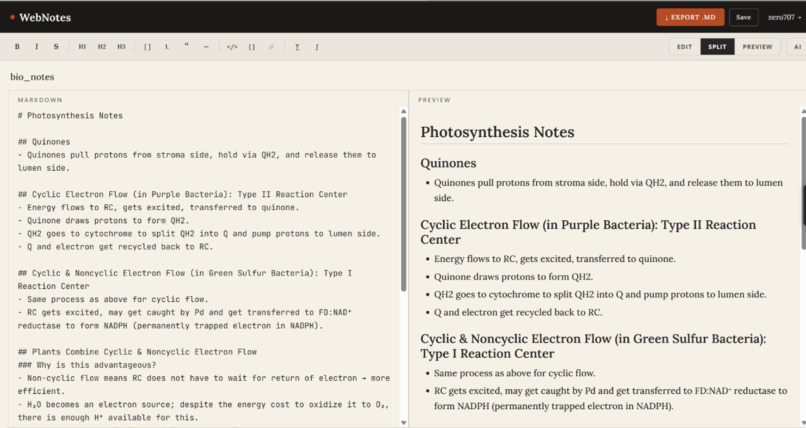
Task: Click 'Energy flows to RC' bullet in preview
Action: (x=555, y=259)
